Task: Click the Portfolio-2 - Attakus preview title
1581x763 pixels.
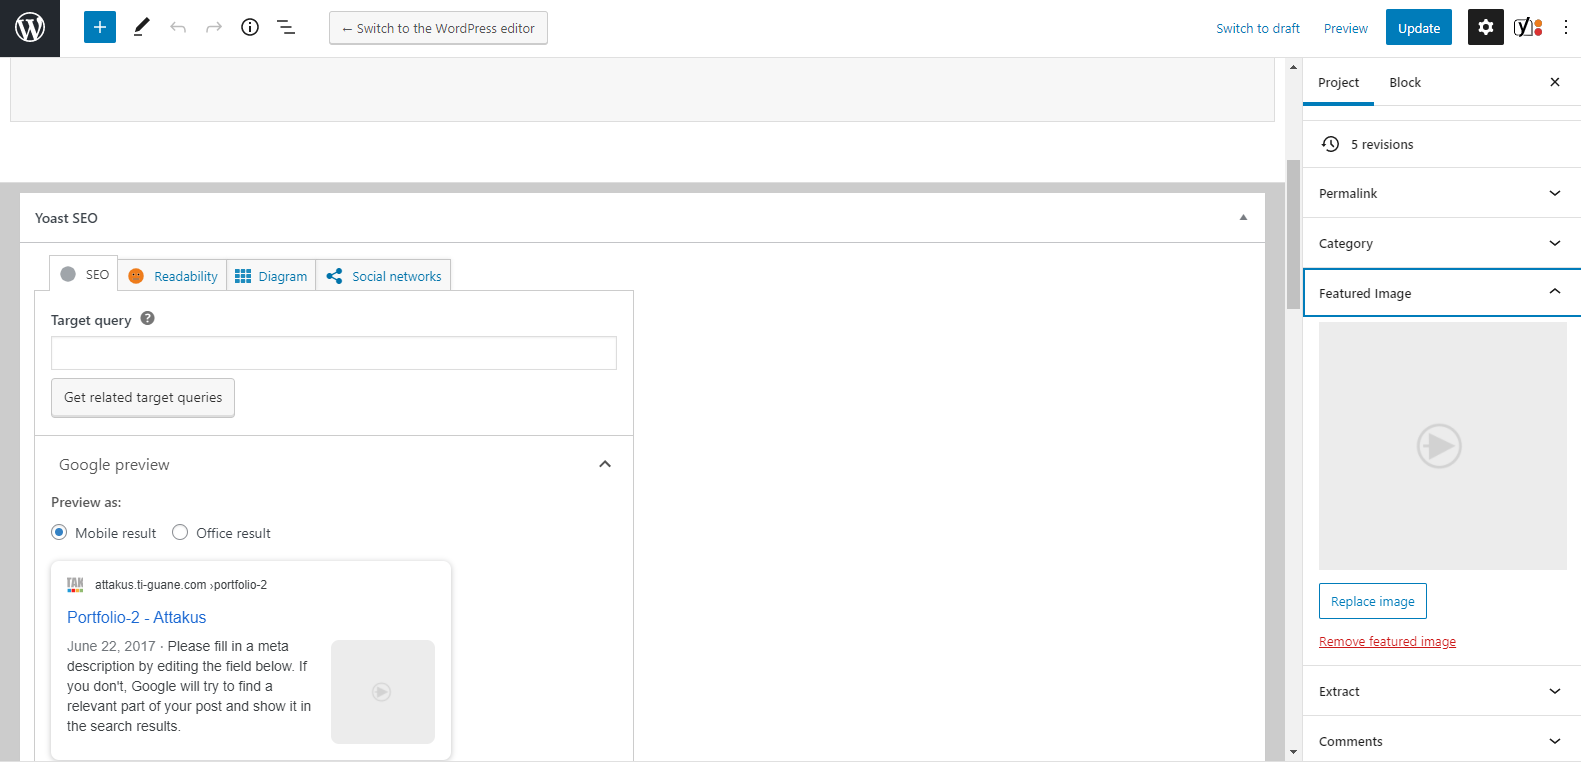Action: [x=137, y=617]
